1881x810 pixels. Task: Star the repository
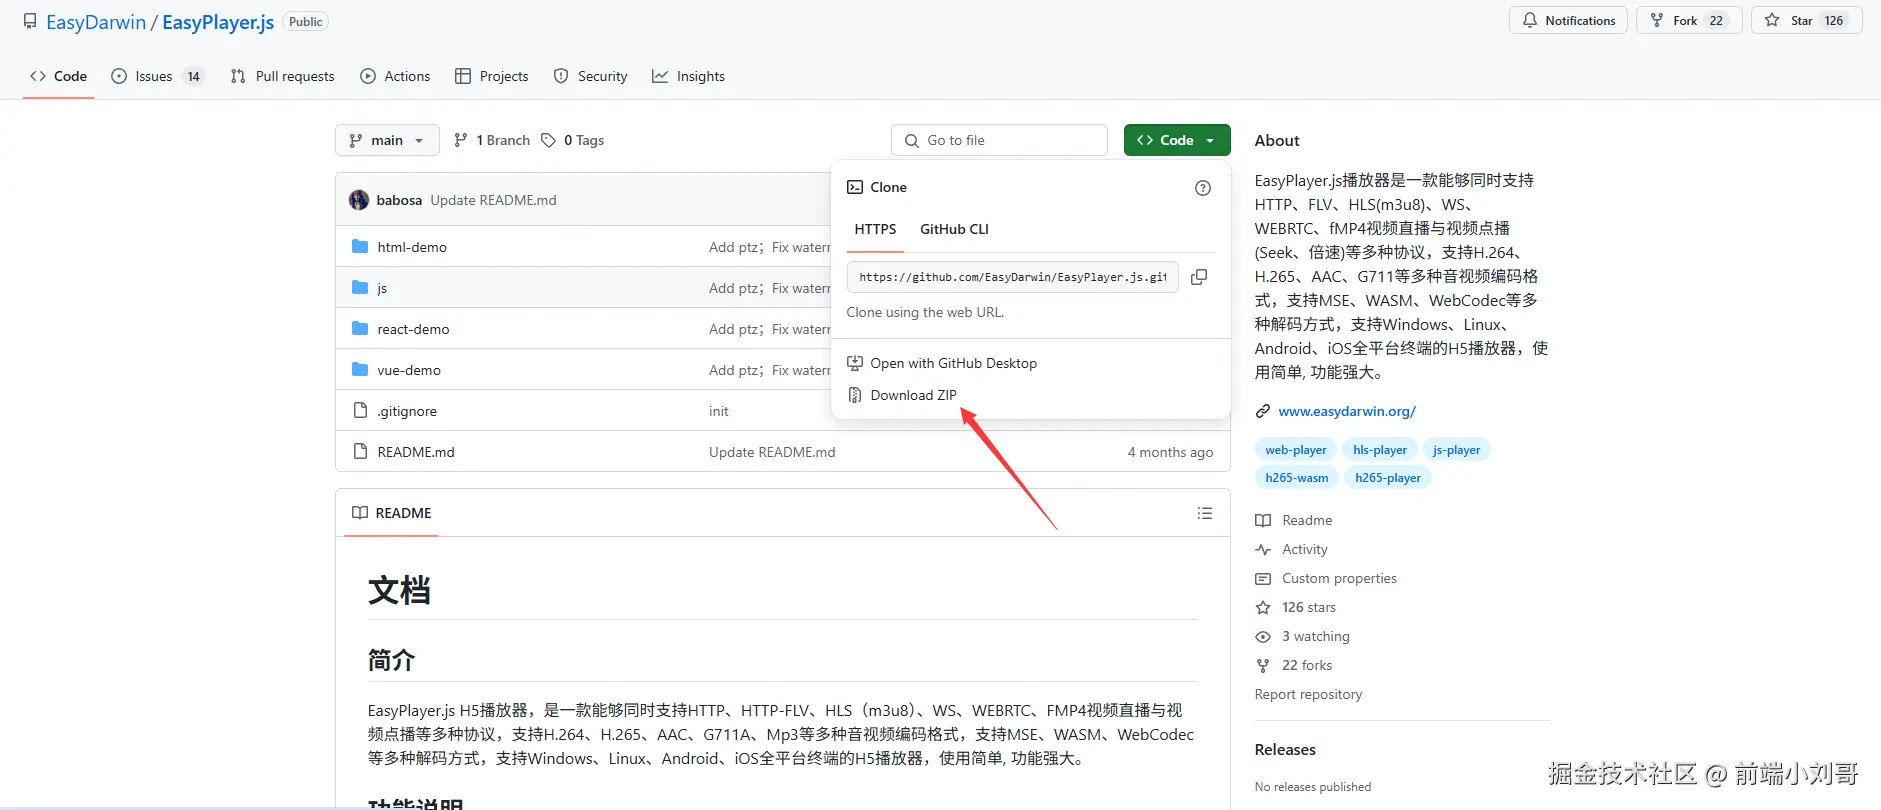(x=1806, y=20)
